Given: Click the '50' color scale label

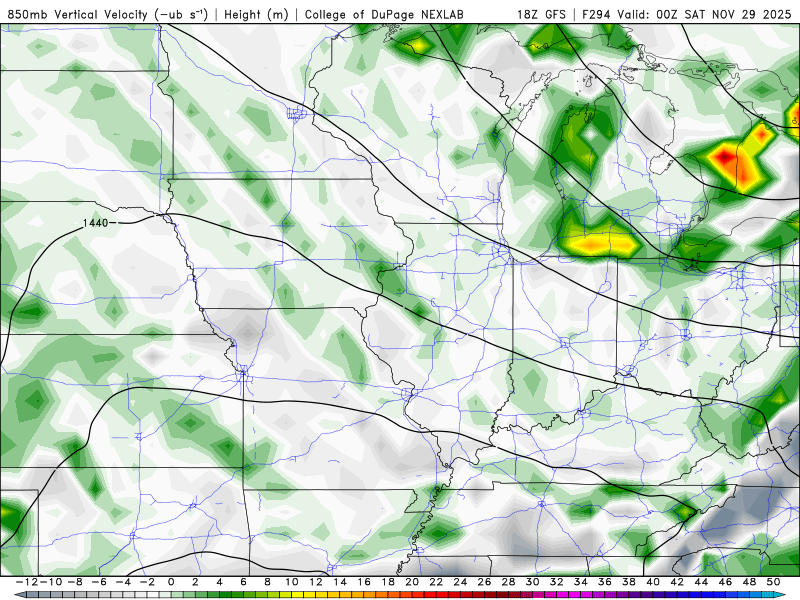Looking at the screenshot, I should [x=773, y=582].
